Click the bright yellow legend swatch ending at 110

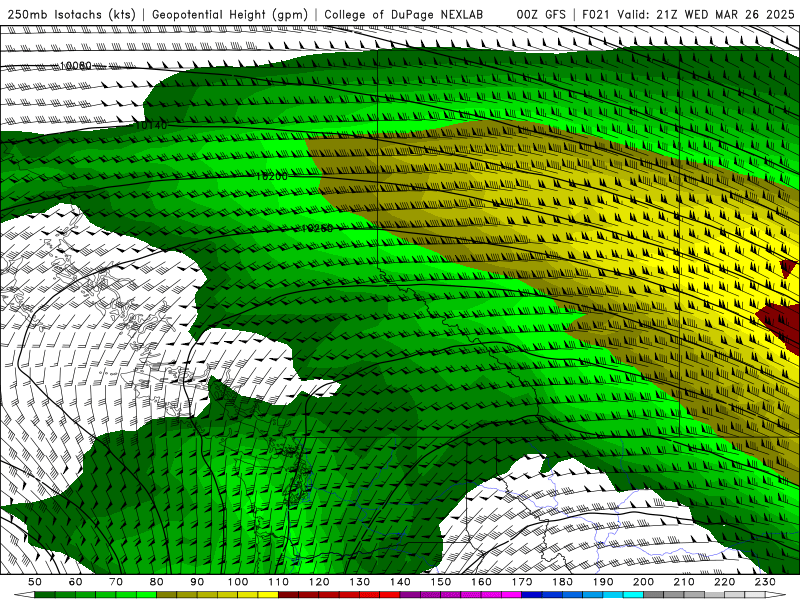[x=268, y=595]
